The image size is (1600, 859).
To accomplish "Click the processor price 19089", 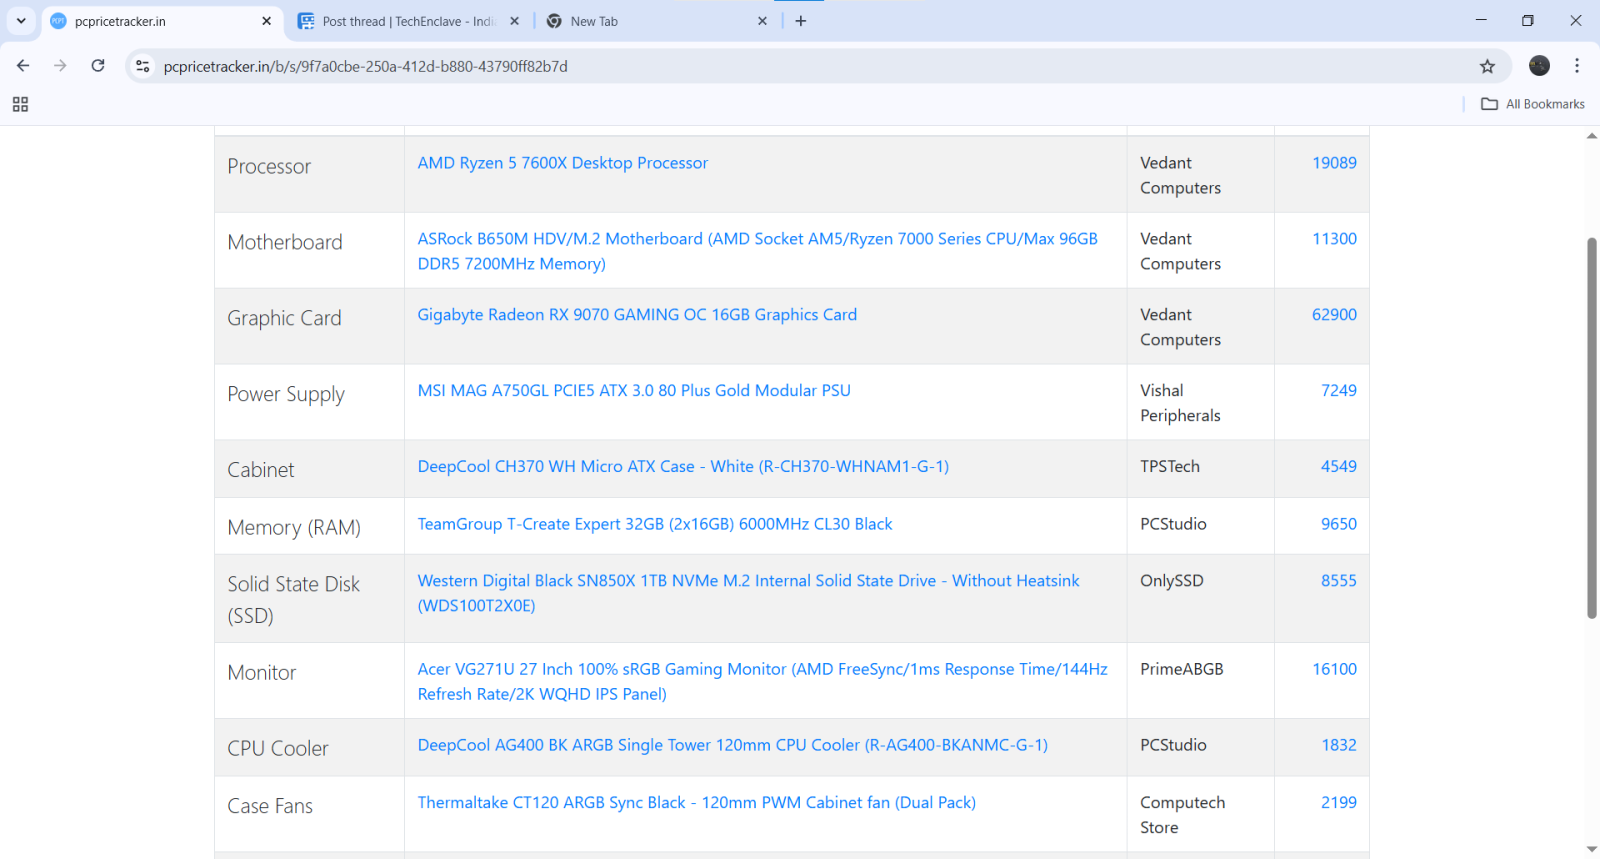I will (x=1334, y=163).
